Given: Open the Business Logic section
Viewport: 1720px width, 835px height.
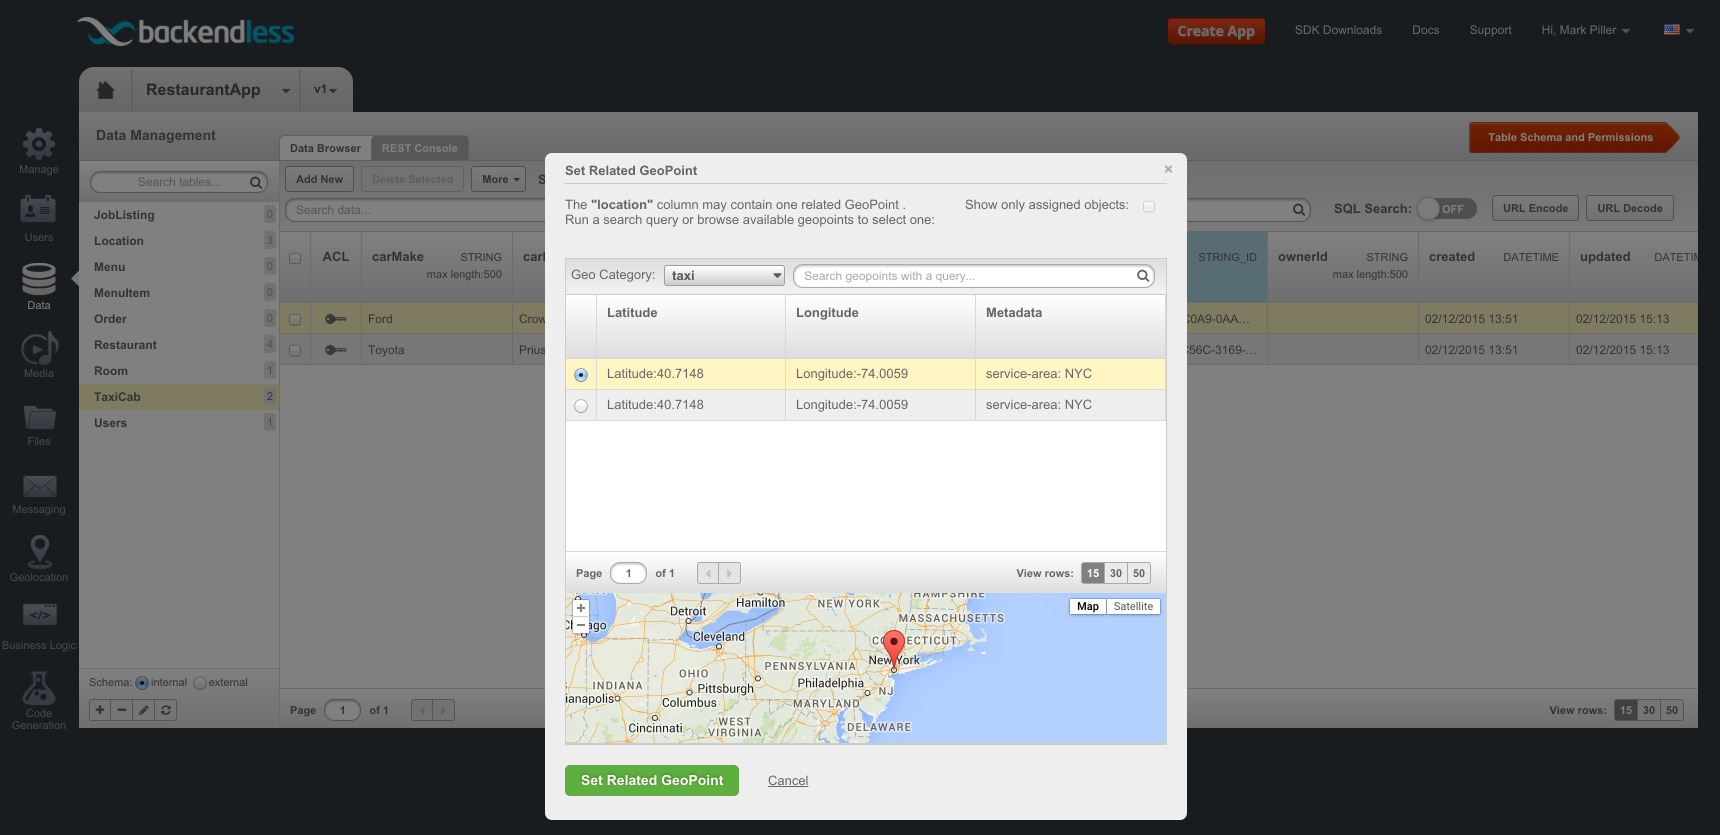Looking at the screenshot, I should coord(38,627).
